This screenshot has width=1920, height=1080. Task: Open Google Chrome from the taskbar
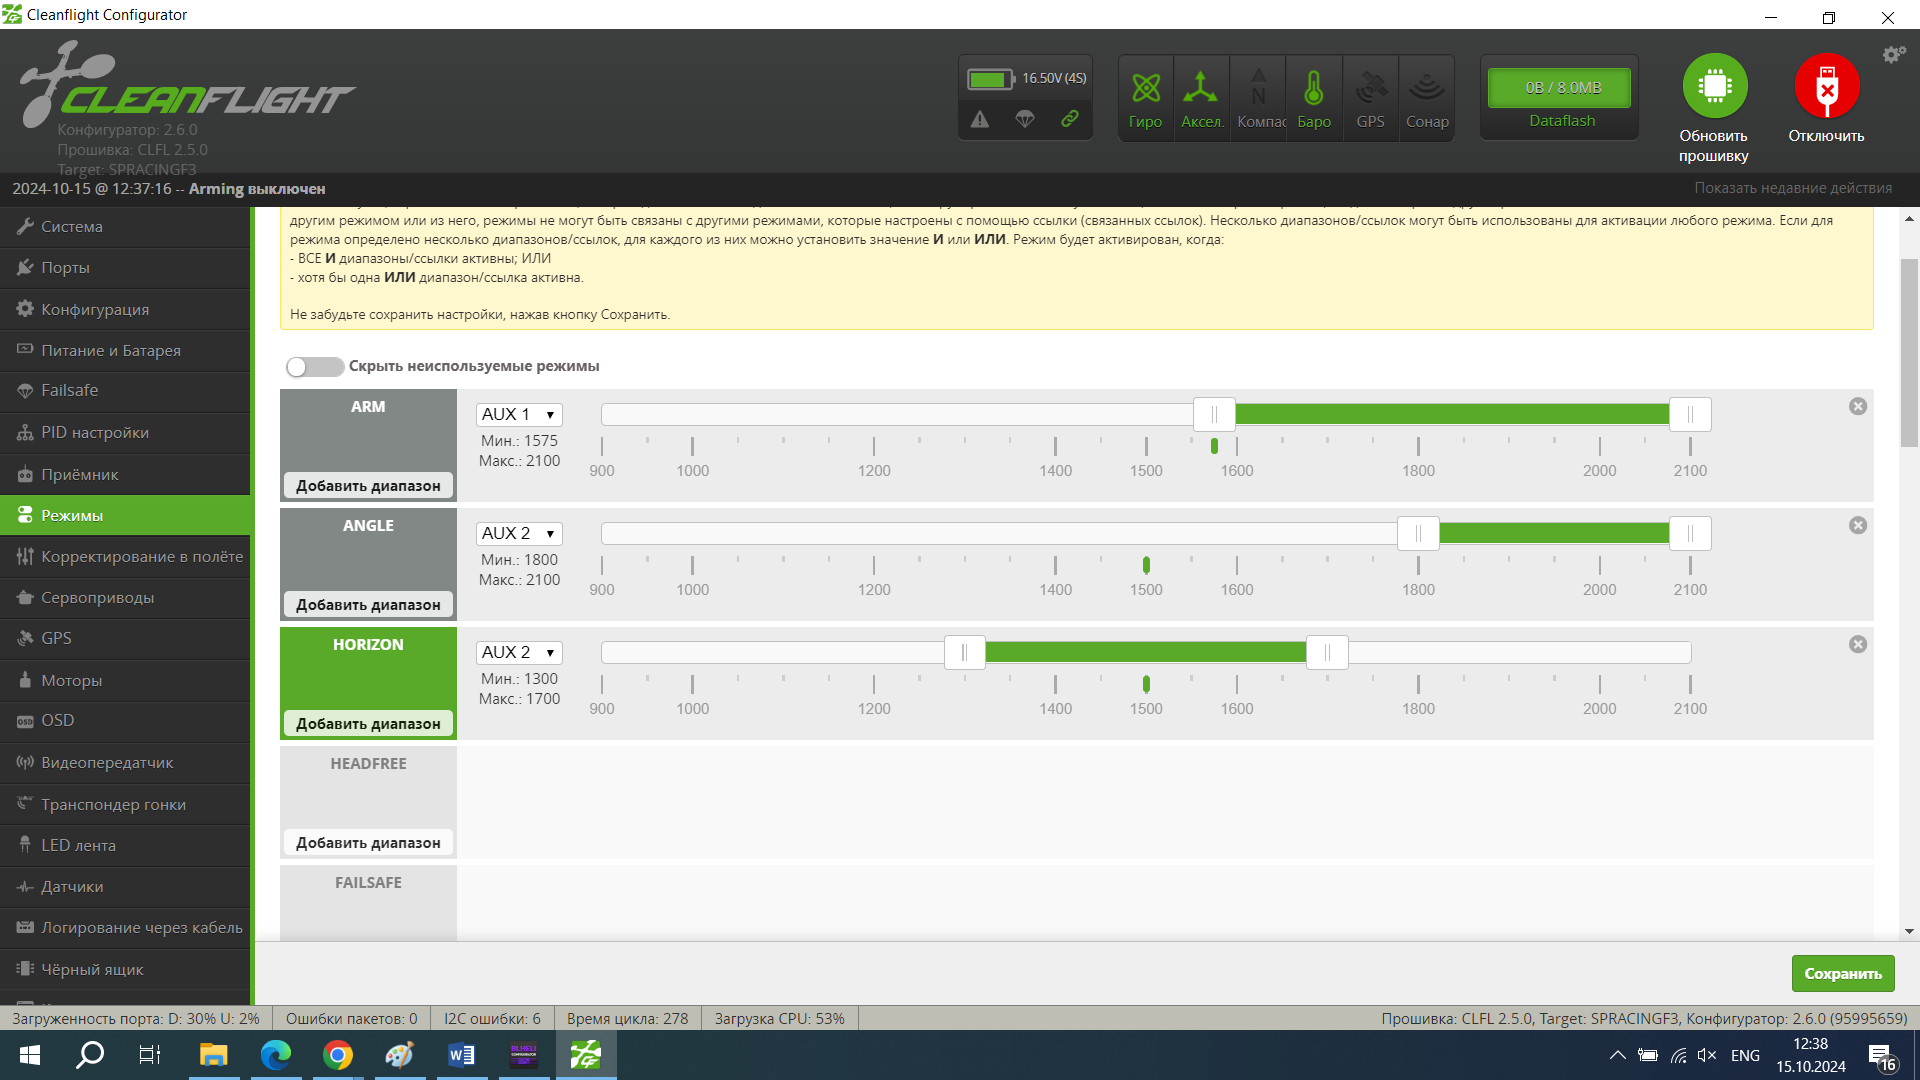click(x=338, y=1055)
